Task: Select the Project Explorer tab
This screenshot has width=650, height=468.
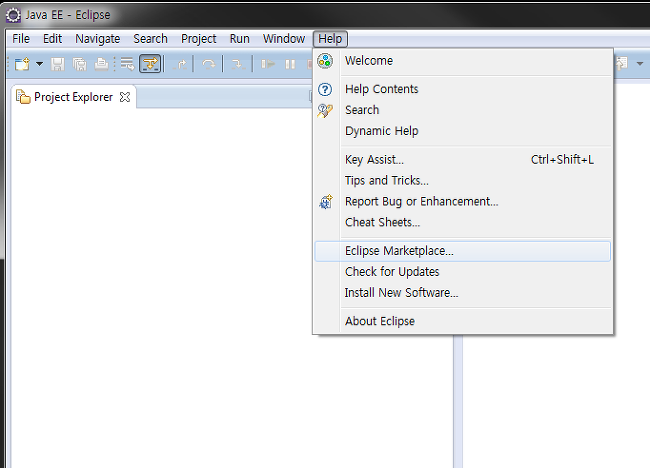Action: pos(73,97)
